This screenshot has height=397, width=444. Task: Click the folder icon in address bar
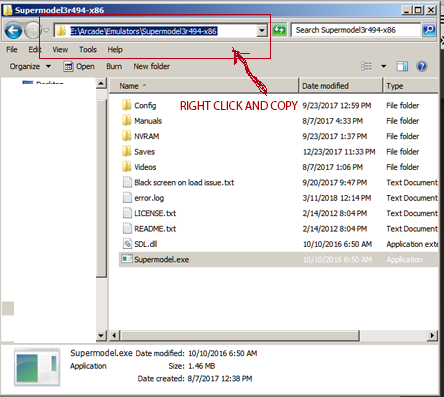pos(61,31)
